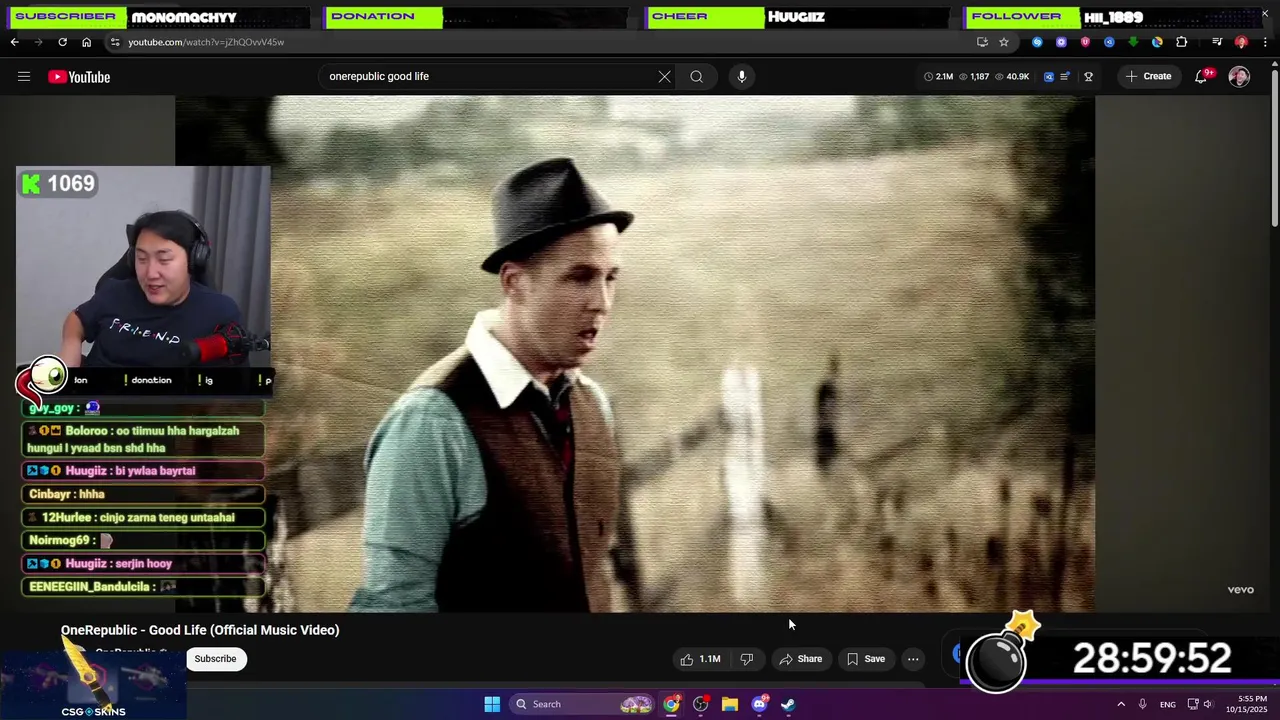
Task: Click the blue extension icon beside stats
Action: coord(1049,76)
